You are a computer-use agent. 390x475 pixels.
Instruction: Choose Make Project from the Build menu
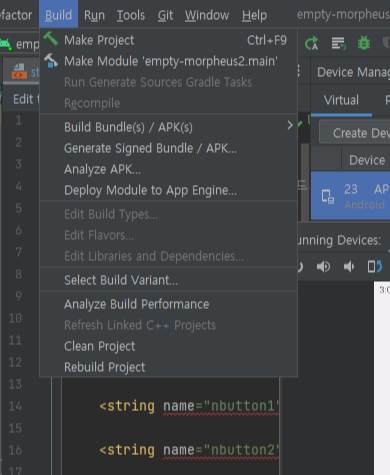click(168, 40)
